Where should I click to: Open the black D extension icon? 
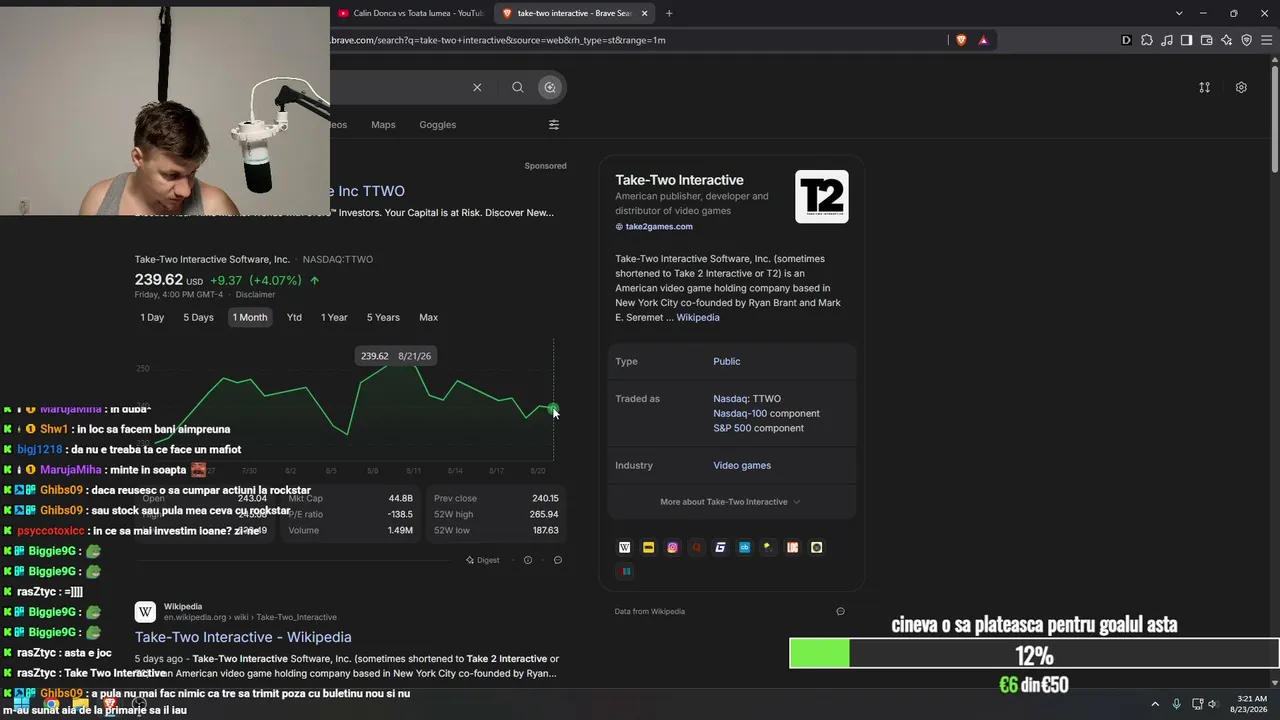[x=1126, y=40]
